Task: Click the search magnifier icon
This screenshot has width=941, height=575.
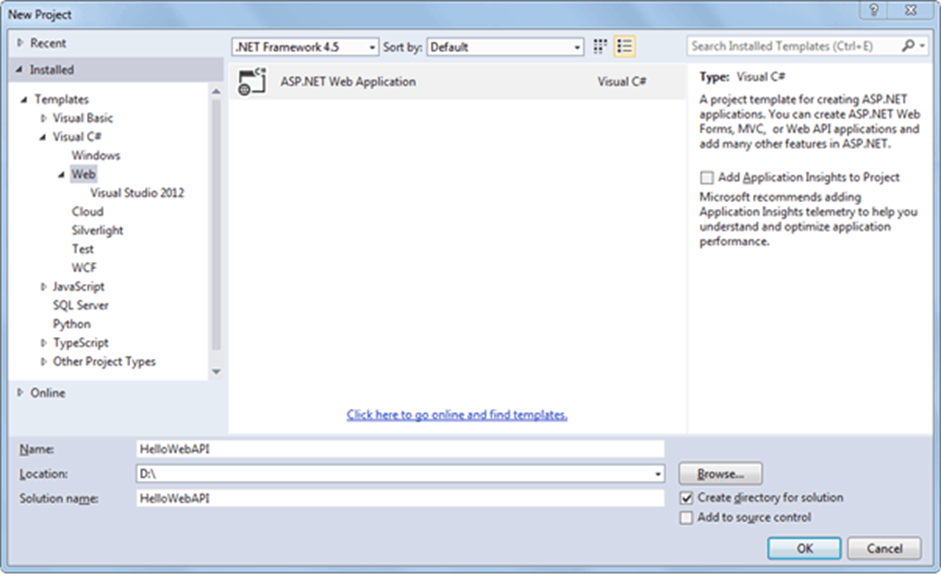Action: tap(907, 46)
